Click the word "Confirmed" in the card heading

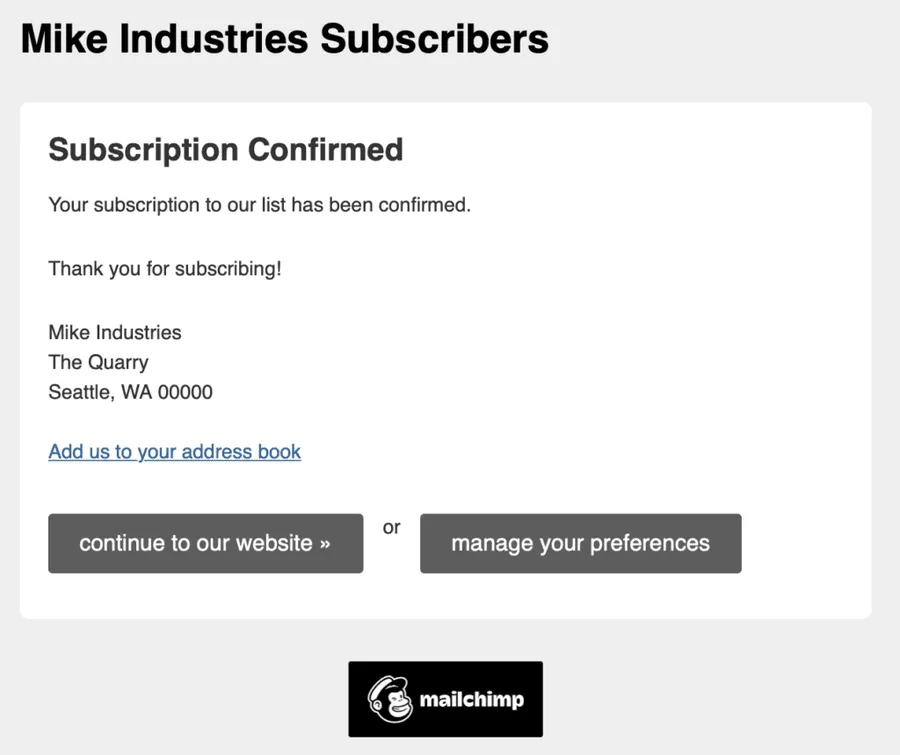326,149
